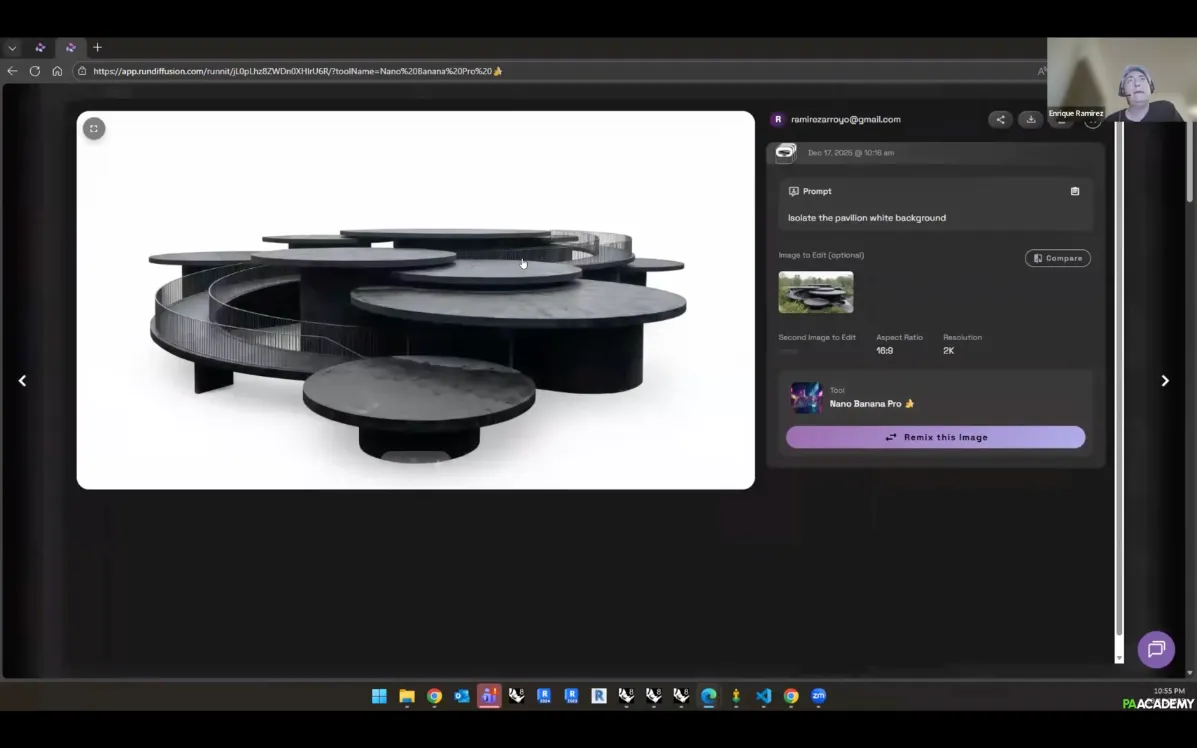Go to the previous image arrow

pos(22,381)
